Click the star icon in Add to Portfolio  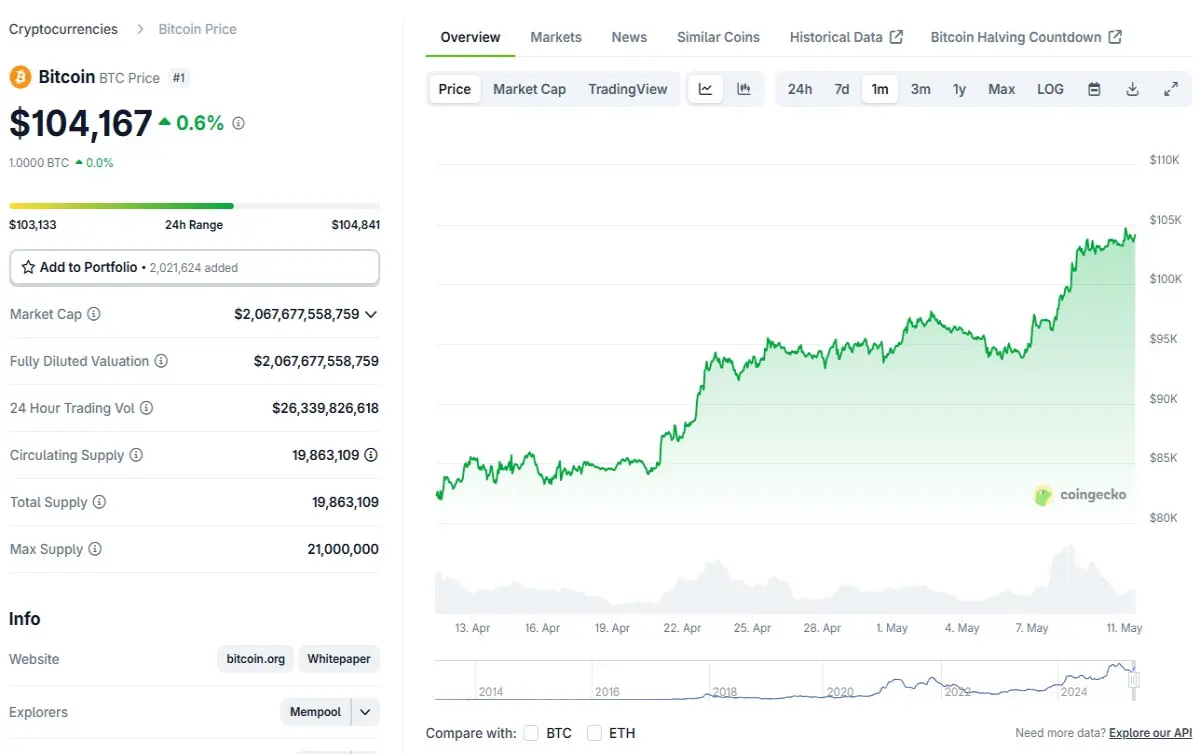pyautogui.click(x=28, y=267)
